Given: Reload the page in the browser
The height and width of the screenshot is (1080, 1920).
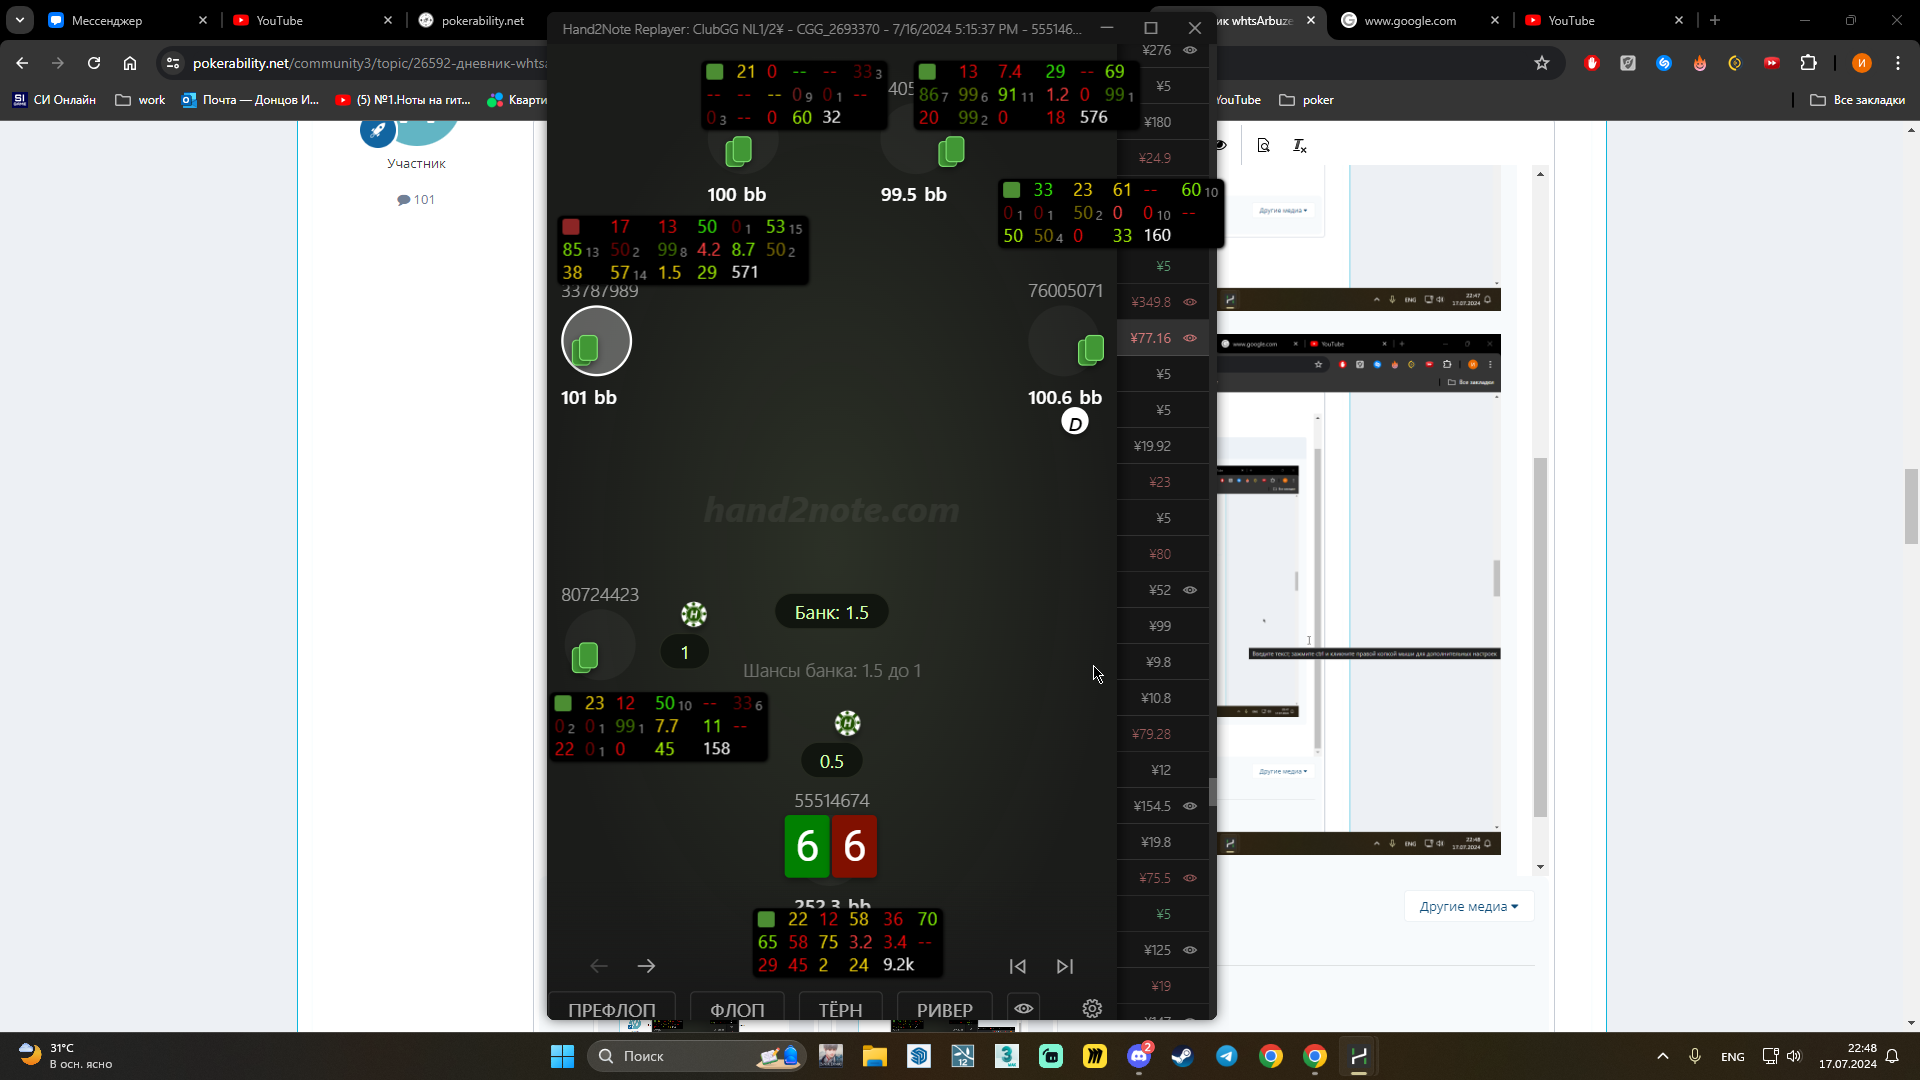Looking at the screenshot, I should click(x=94, y=63).
